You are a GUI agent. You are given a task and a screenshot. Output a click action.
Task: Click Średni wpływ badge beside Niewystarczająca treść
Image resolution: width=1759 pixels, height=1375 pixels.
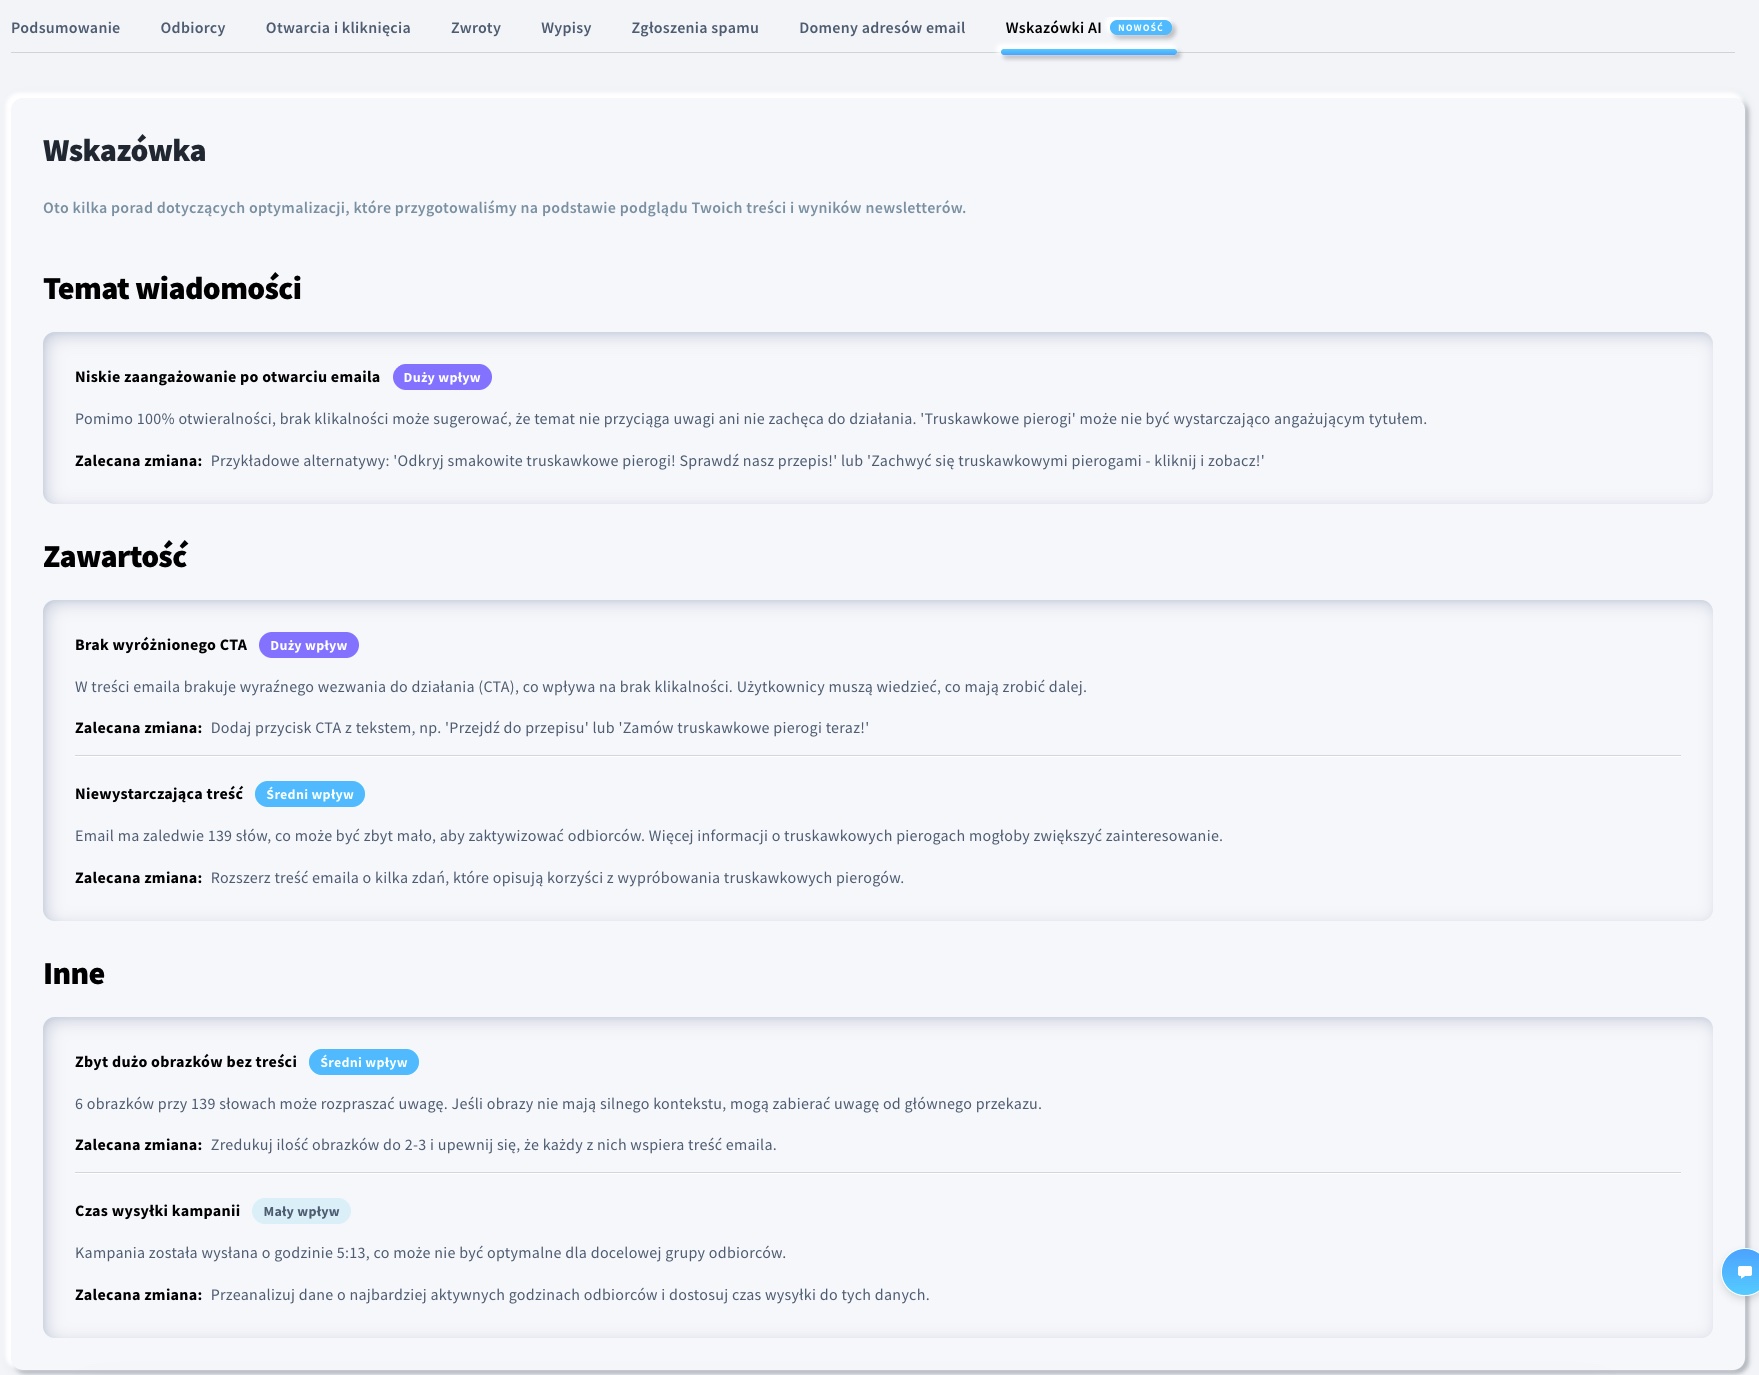coord(310,794)
